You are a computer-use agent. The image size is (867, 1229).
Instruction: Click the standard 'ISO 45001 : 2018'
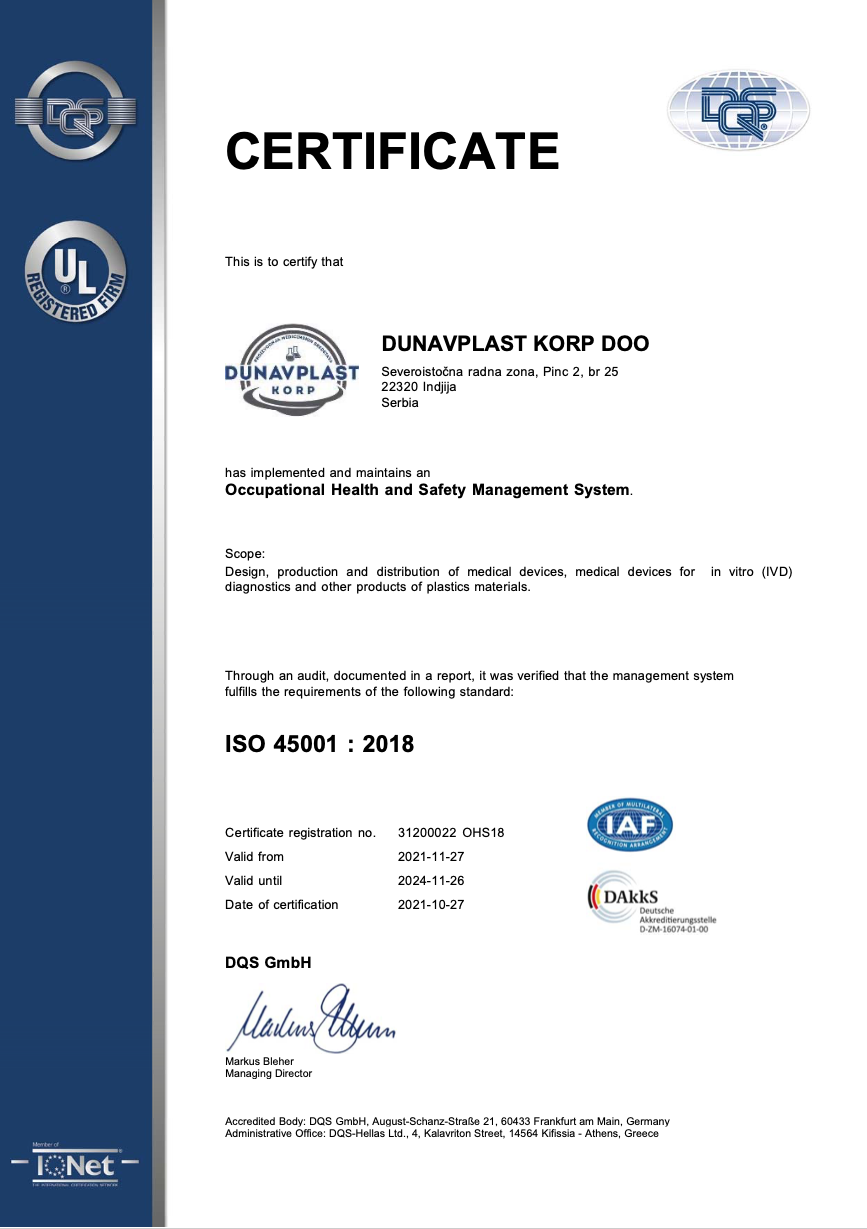point(319,745)
